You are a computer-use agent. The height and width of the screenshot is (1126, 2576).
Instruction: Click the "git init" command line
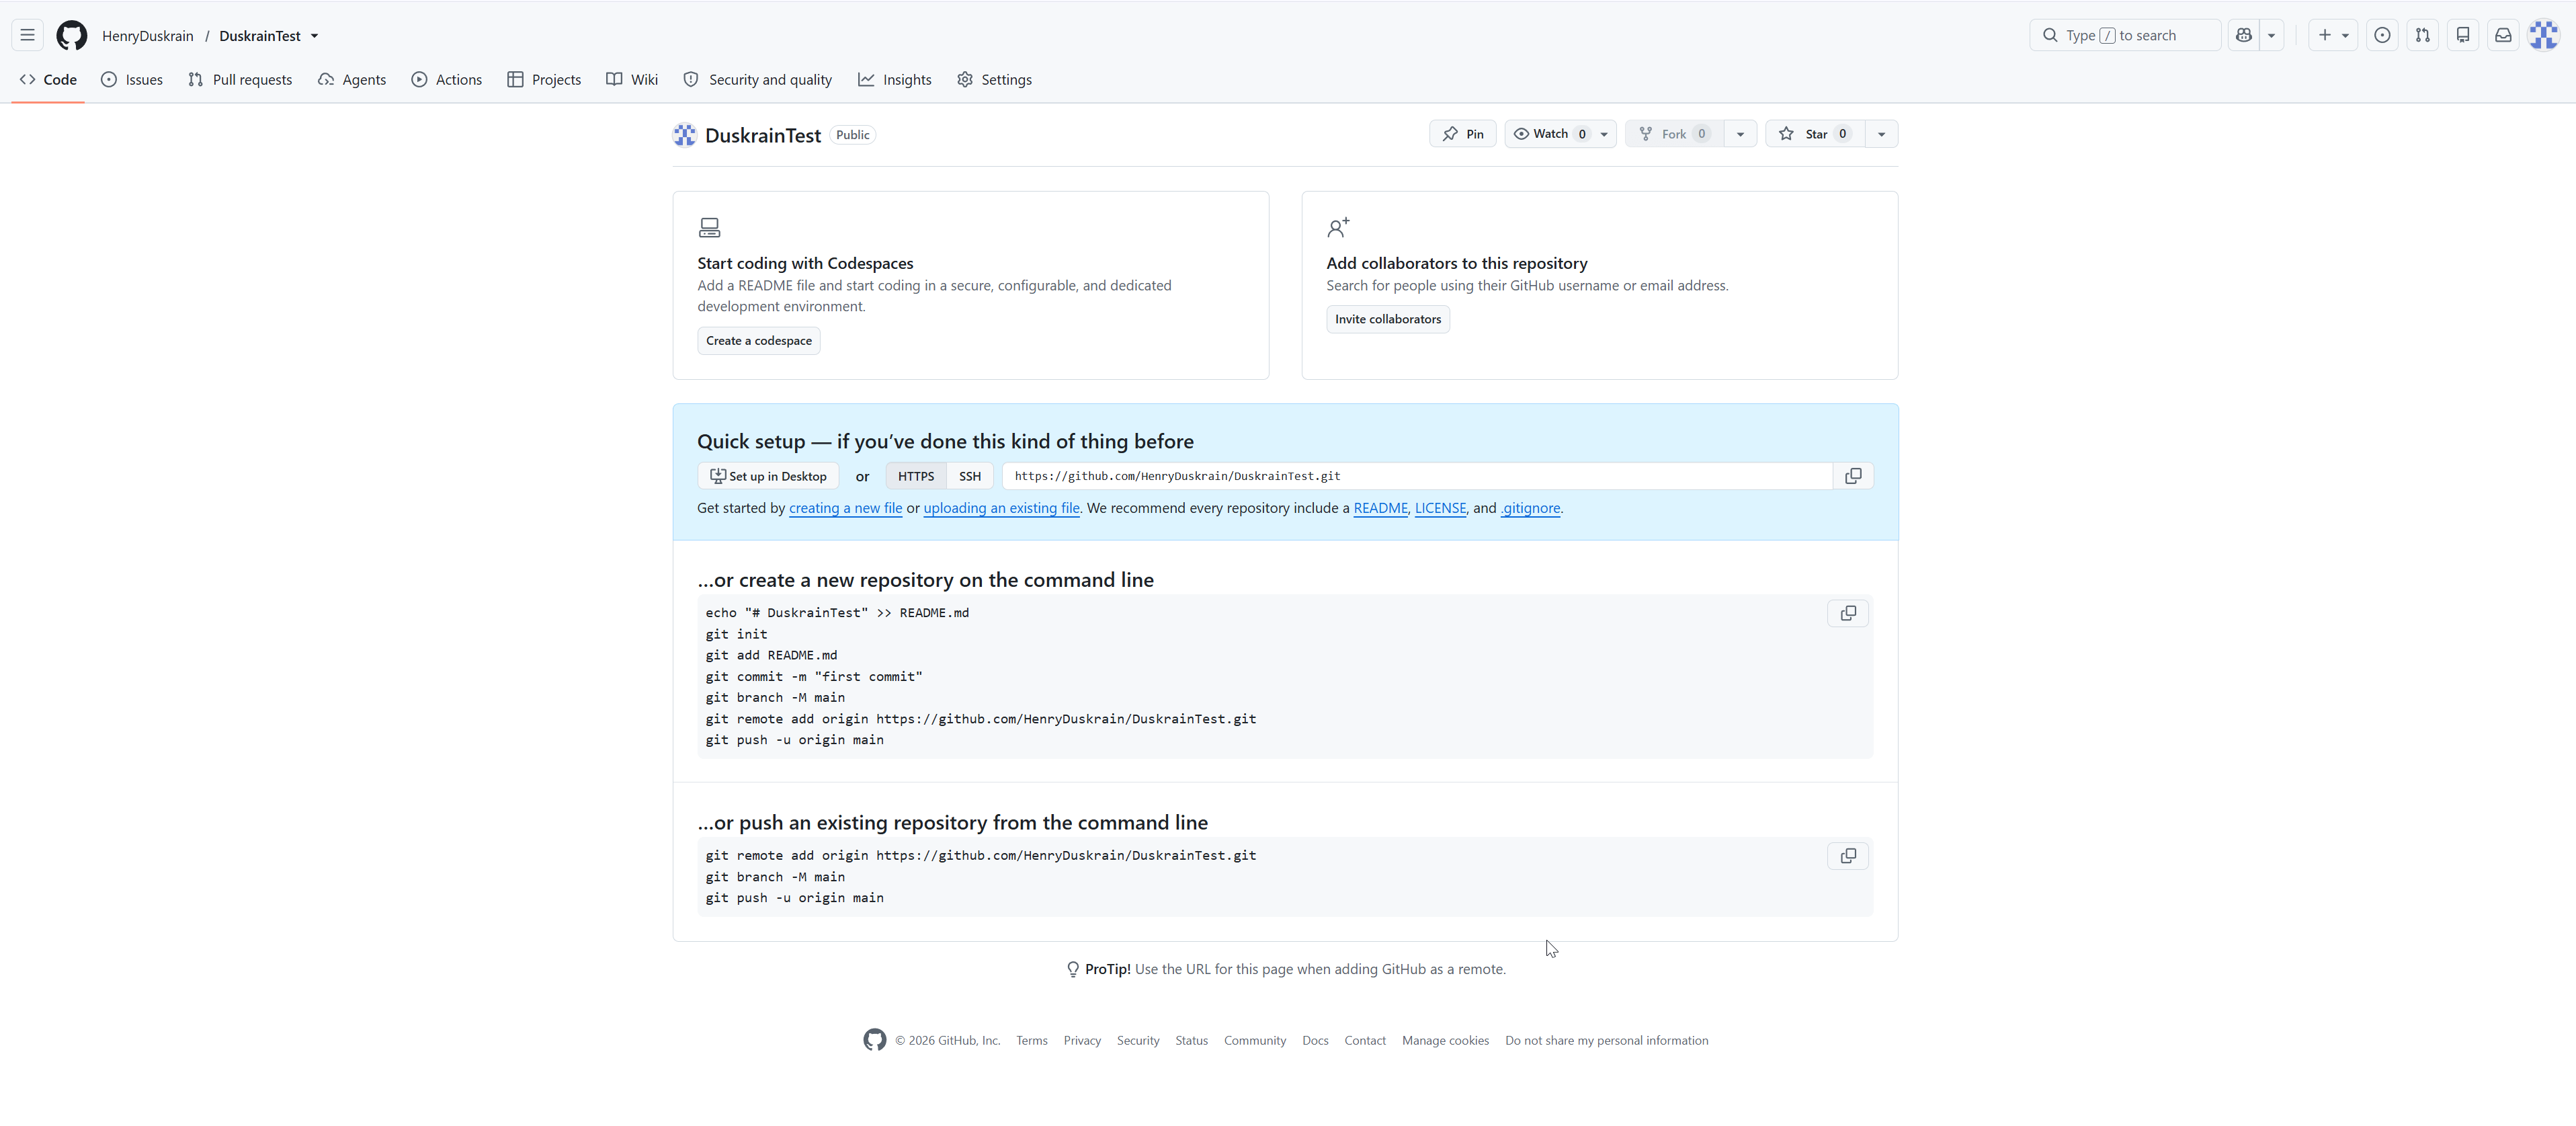736,634
